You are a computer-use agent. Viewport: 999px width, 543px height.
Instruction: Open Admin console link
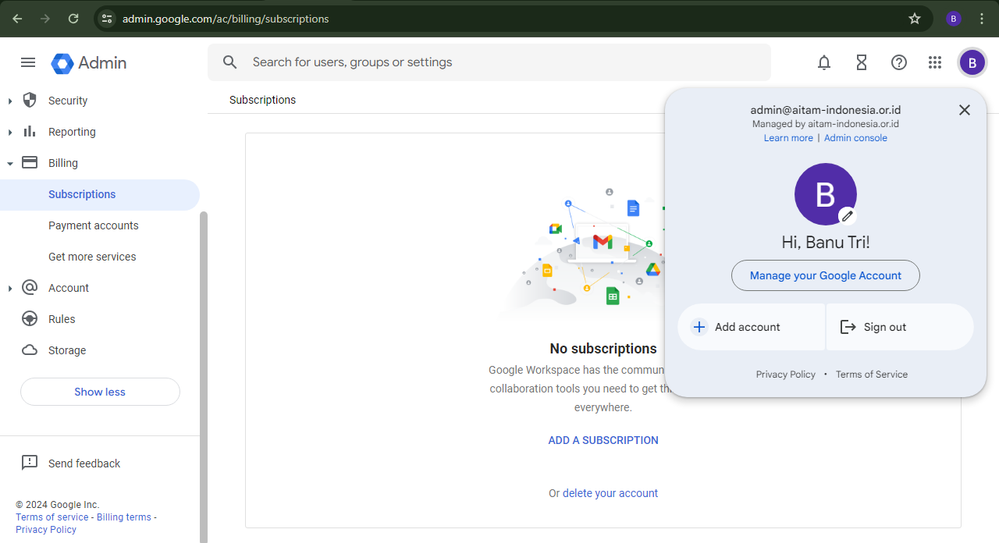[x=855, y=138]
